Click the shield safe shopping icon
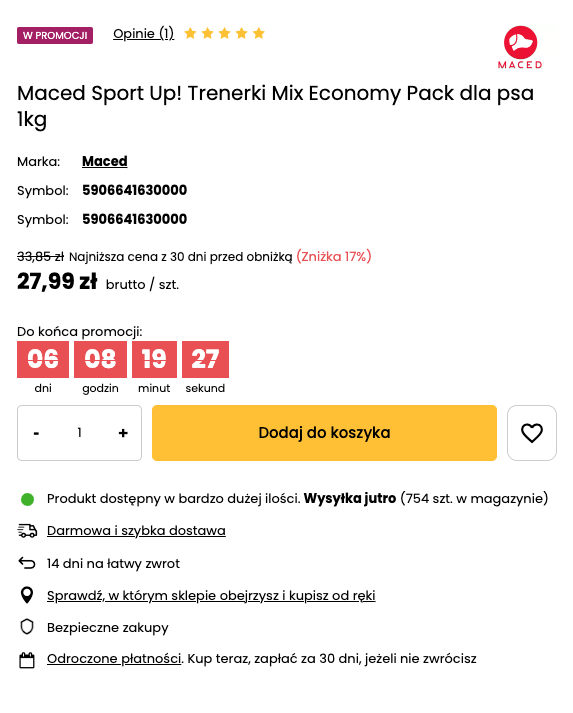 27,627
